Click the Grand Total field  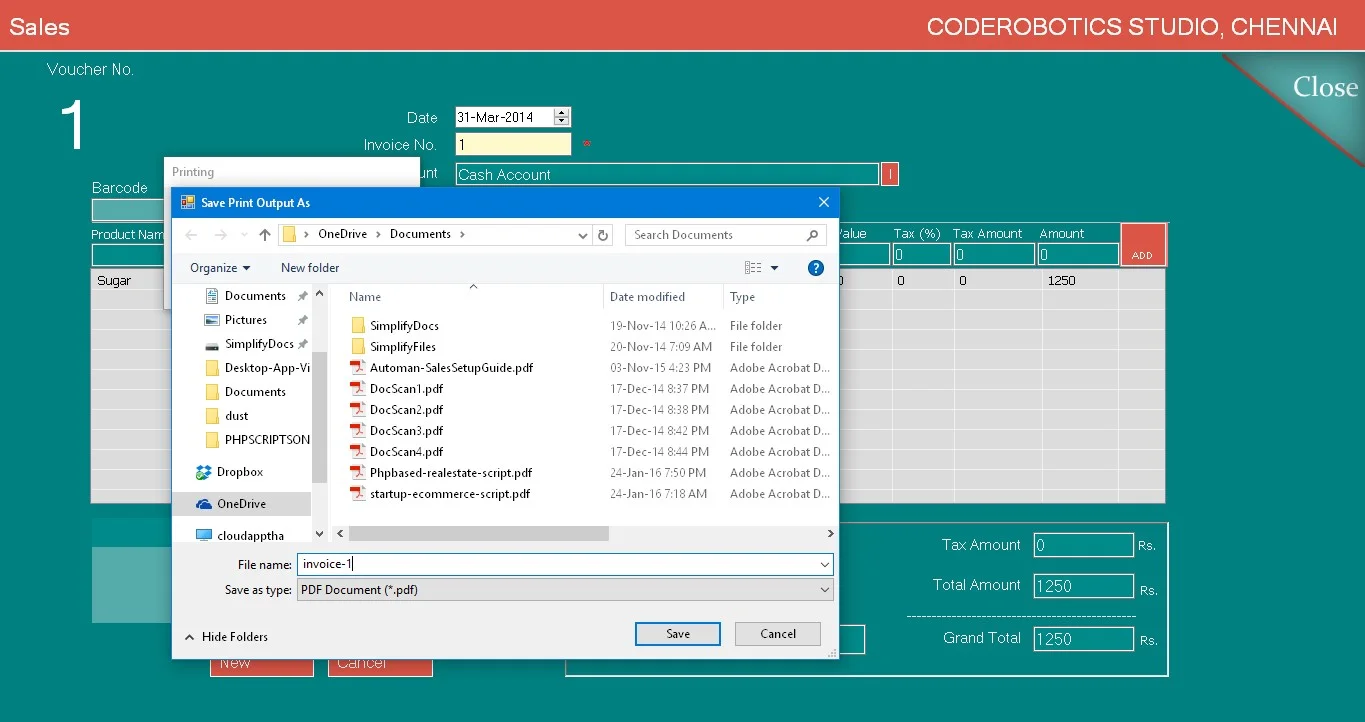tap(1083, 639)
